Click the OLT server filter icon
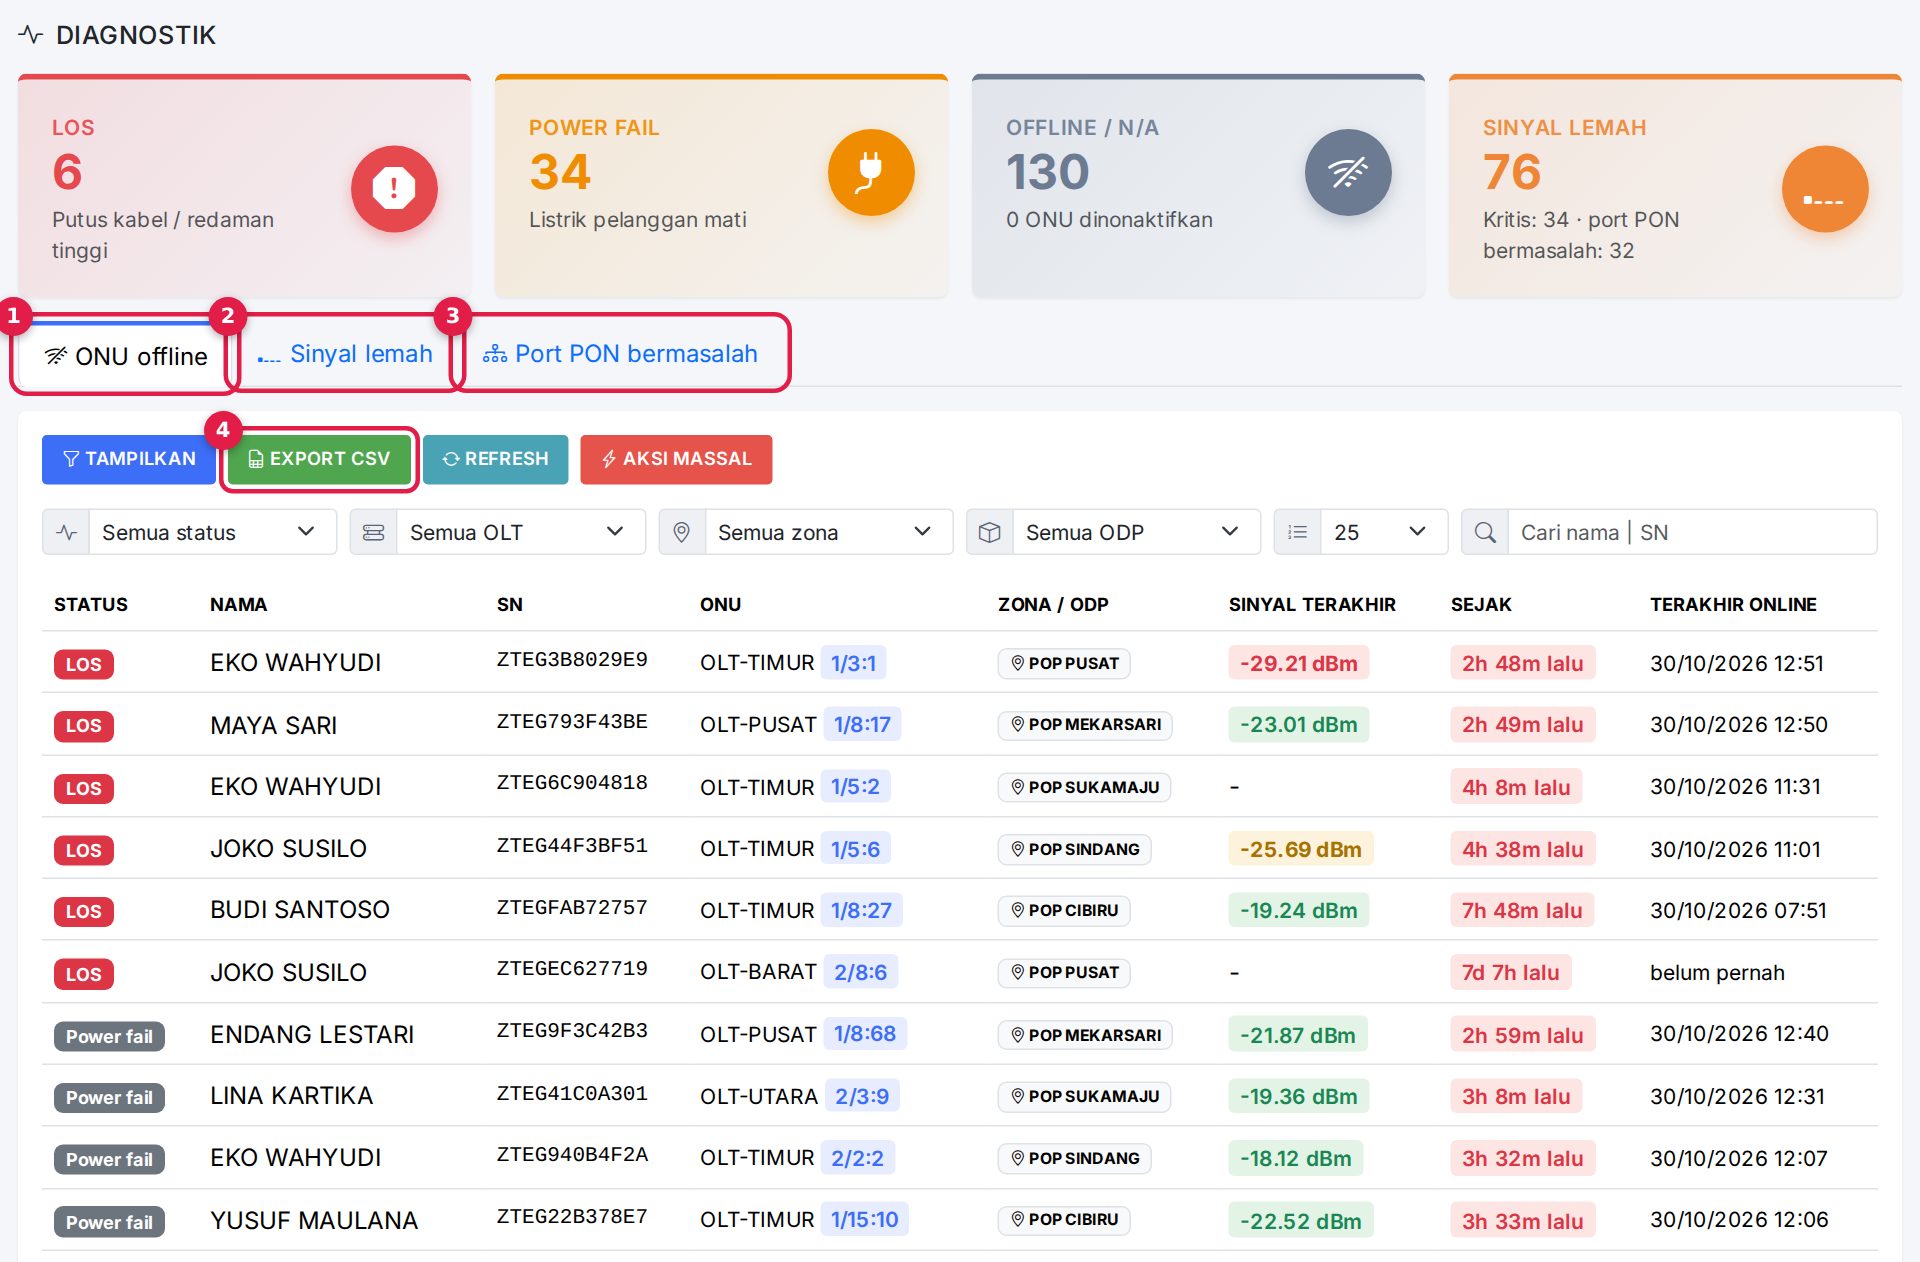The height and width of the screenshot is (1262, 1920). coord(373,532)
